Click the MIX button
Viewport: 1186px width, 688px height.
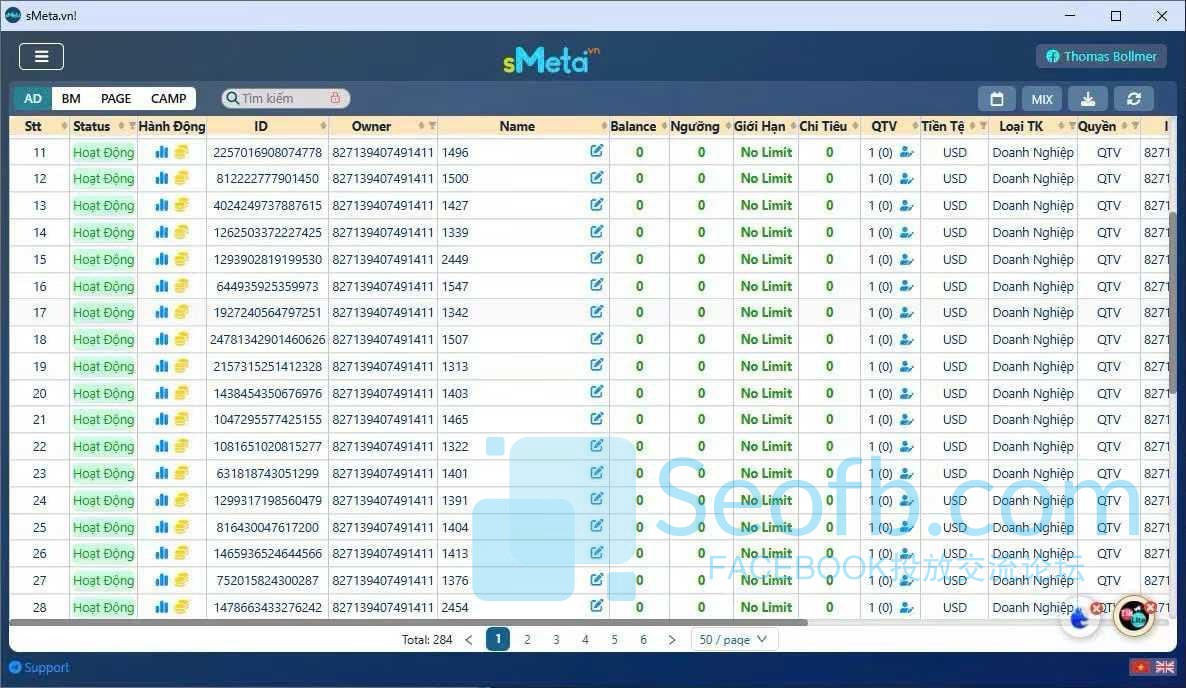point(1042,99)
